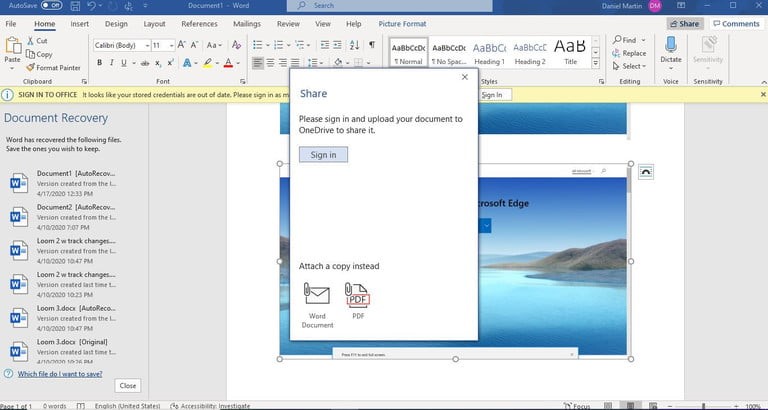
Task: Toggle Underline formatting
Action: tap(124, 63)
